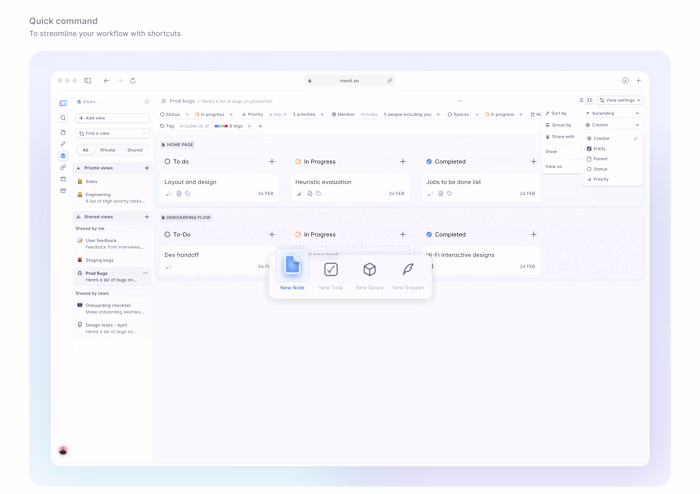Screen dimensions: 700x494
Task: Remove the Priority filter chip
Action: point(322,115)
